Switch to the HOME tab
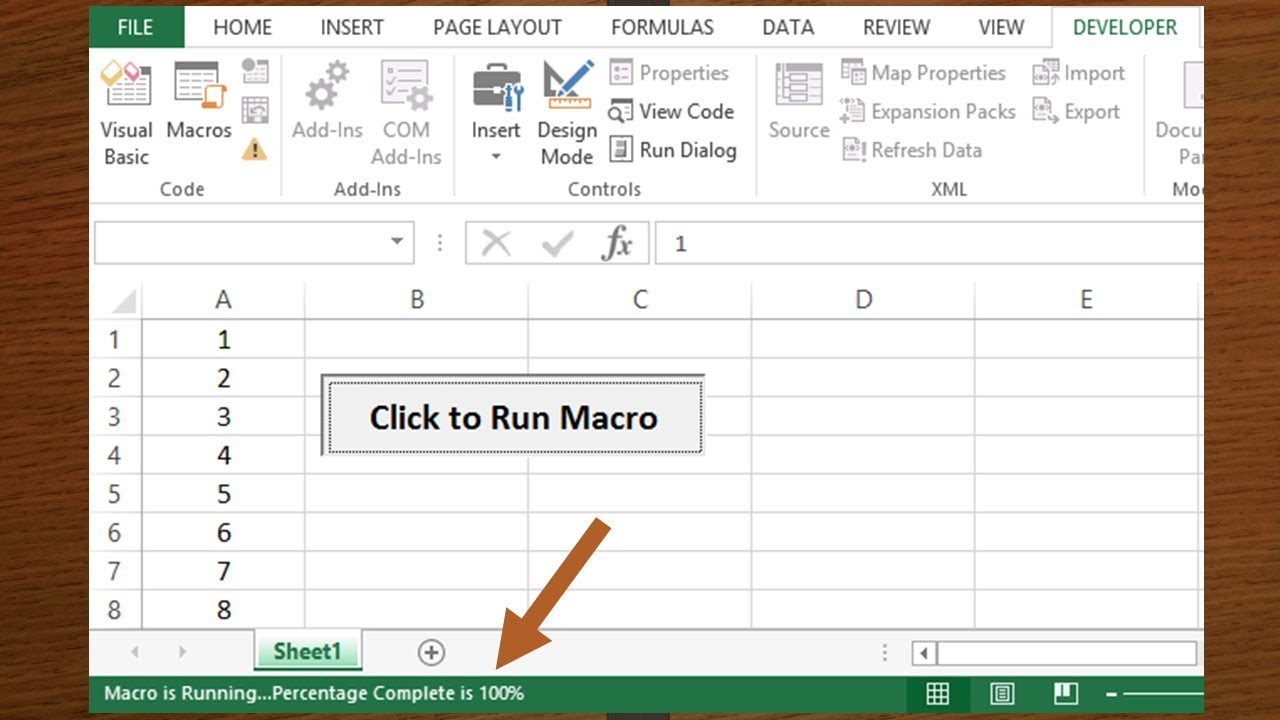The height and width of the screenshot is (720, 1280). coord(242,27)
